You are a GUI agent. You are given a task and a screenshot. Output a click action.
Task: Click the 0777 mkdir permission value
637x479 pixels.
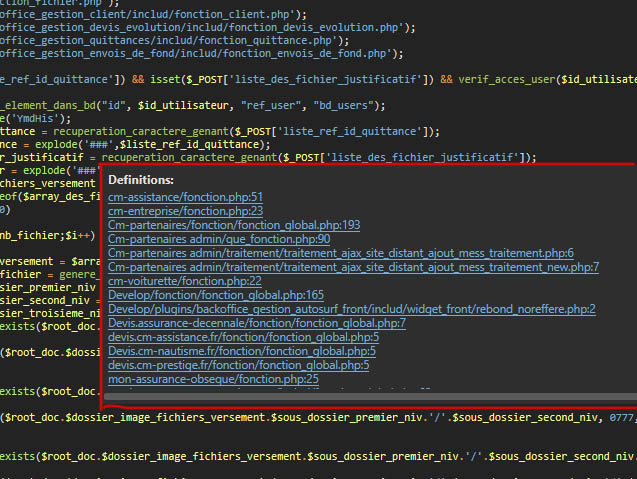[621, 417]
